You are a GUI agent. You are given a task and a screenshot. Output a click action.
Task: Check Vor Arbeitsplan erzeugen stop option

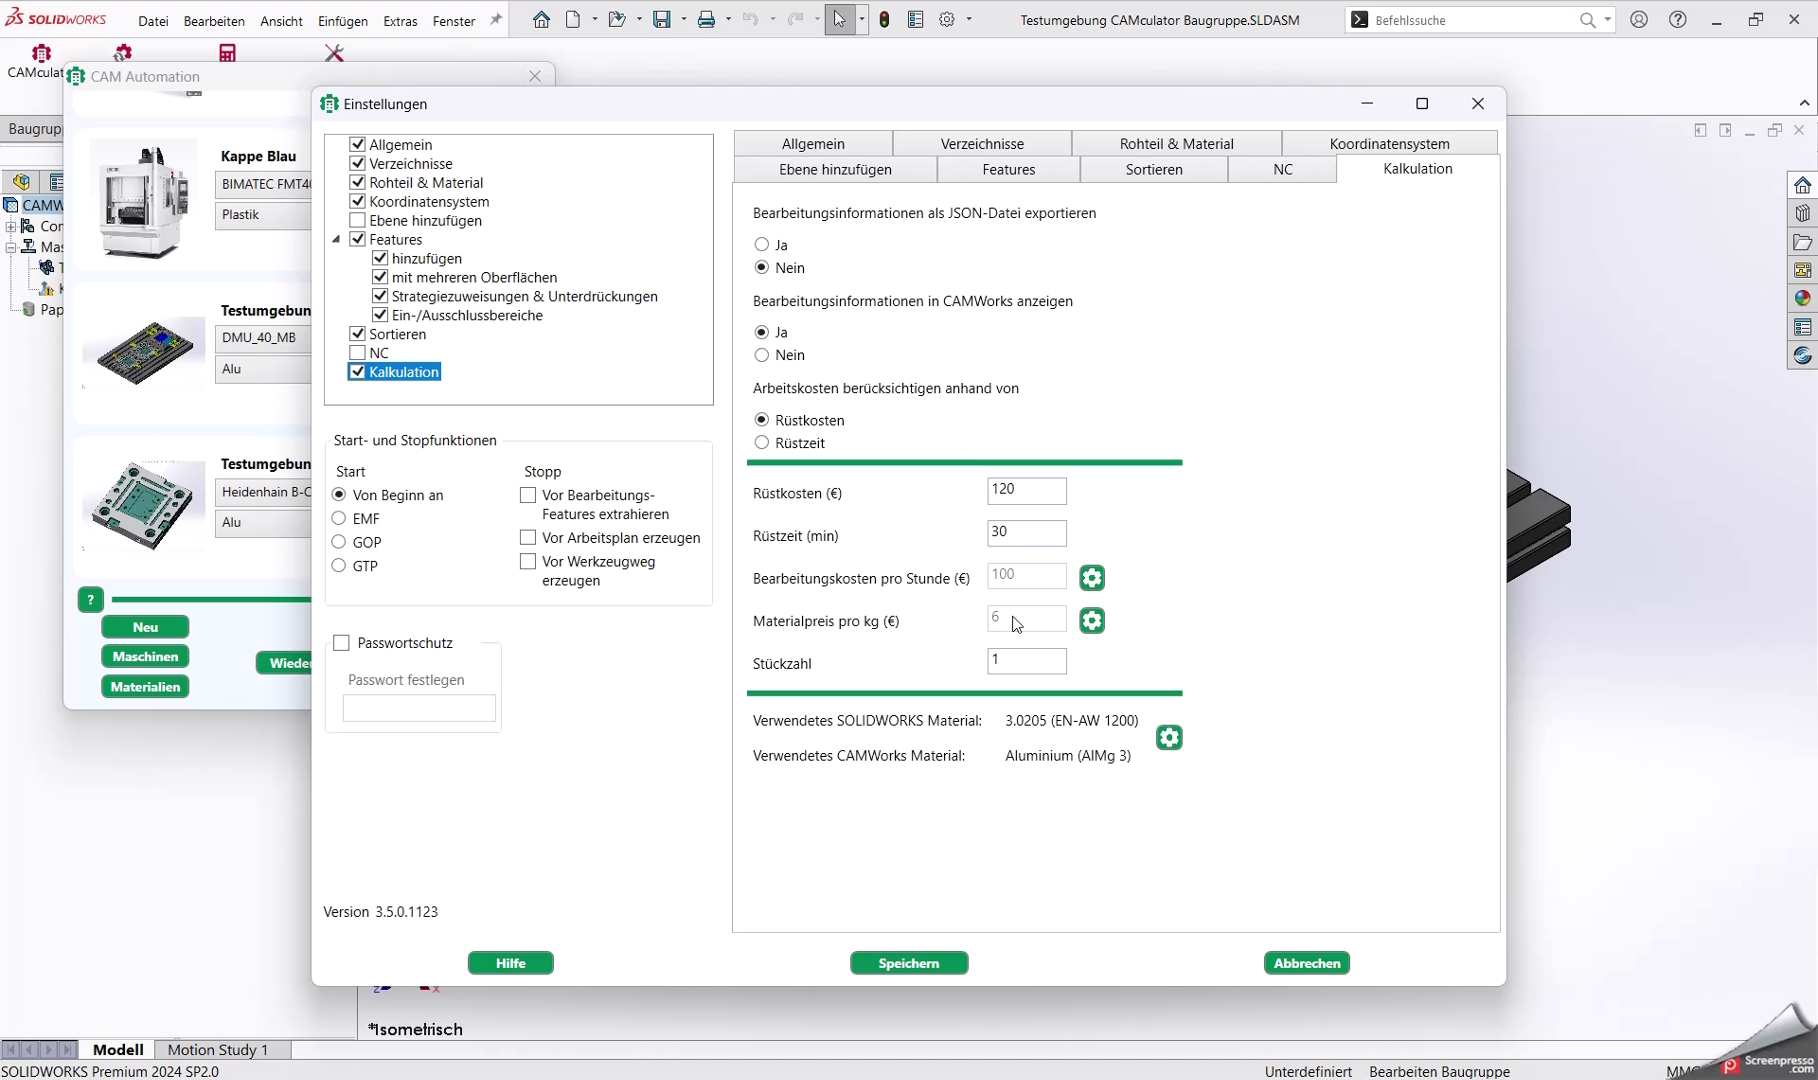(x=528, y=538)
